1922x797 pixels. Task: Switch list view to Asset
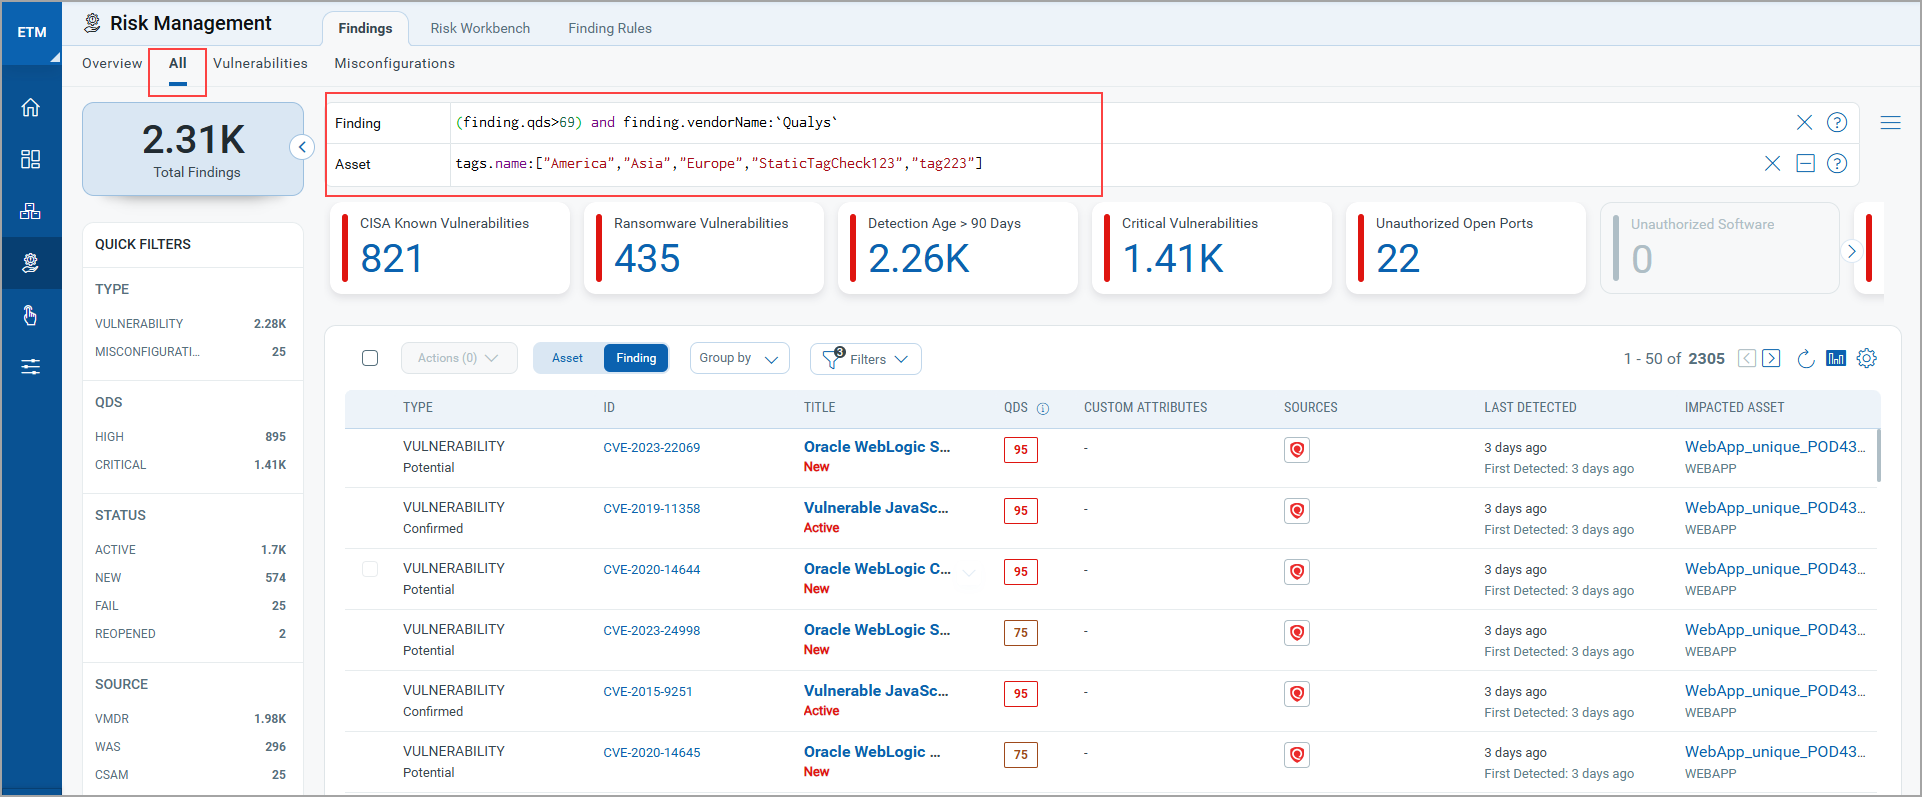click(568, 358)
